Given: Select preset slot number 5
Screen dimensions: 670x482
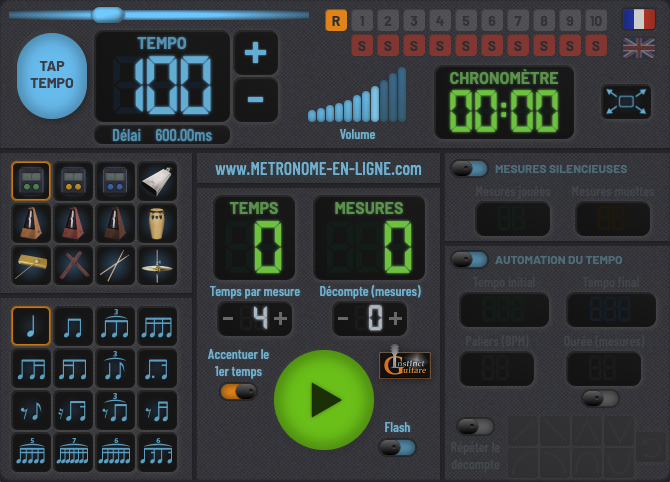Looking at the screenshot, I should click(x=465, y=20).
